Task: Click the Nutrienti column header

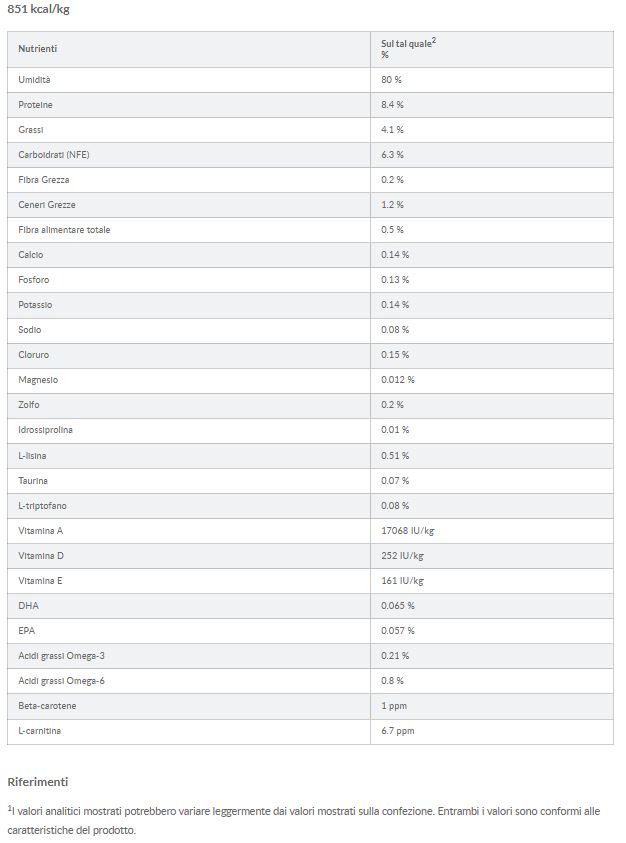Action: (38, 49)
